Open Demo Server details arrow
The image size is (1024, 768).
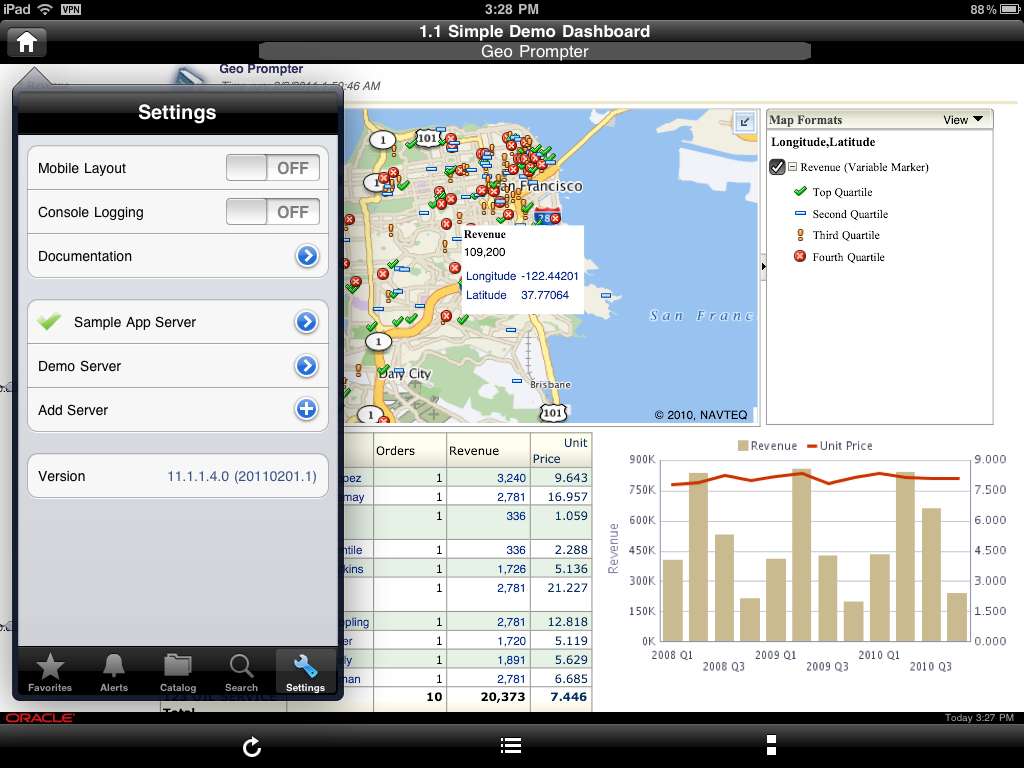306,366
